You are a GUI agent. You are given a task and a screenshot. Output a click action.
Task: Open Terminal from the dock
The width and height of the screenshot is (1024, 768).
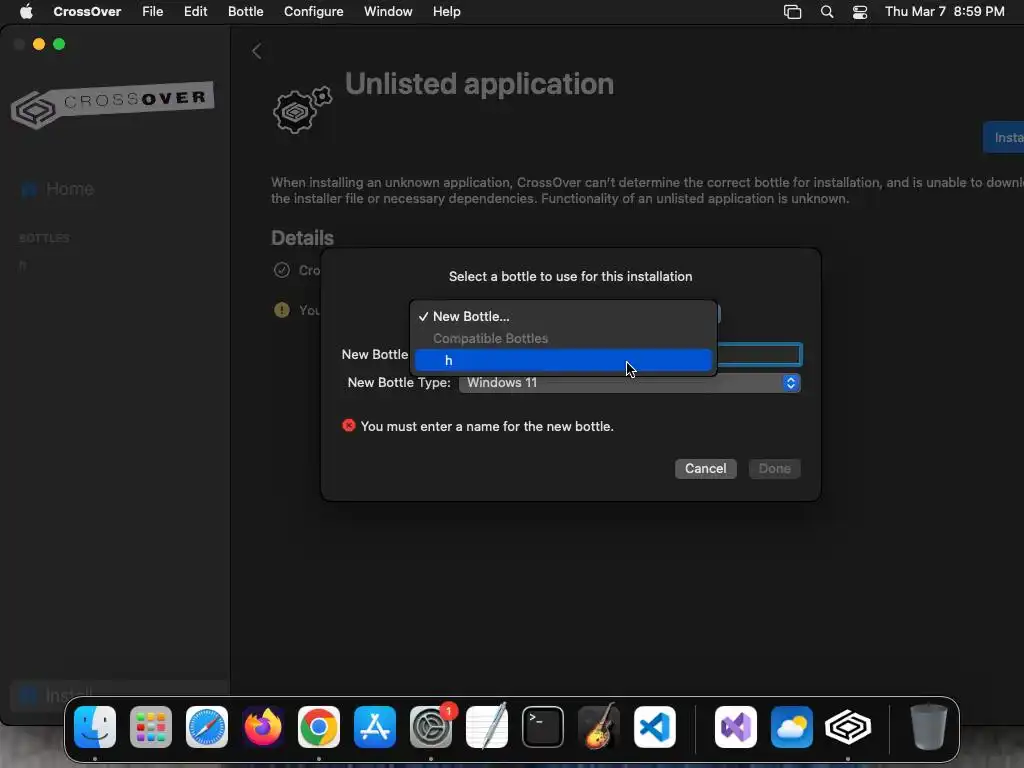543,727
